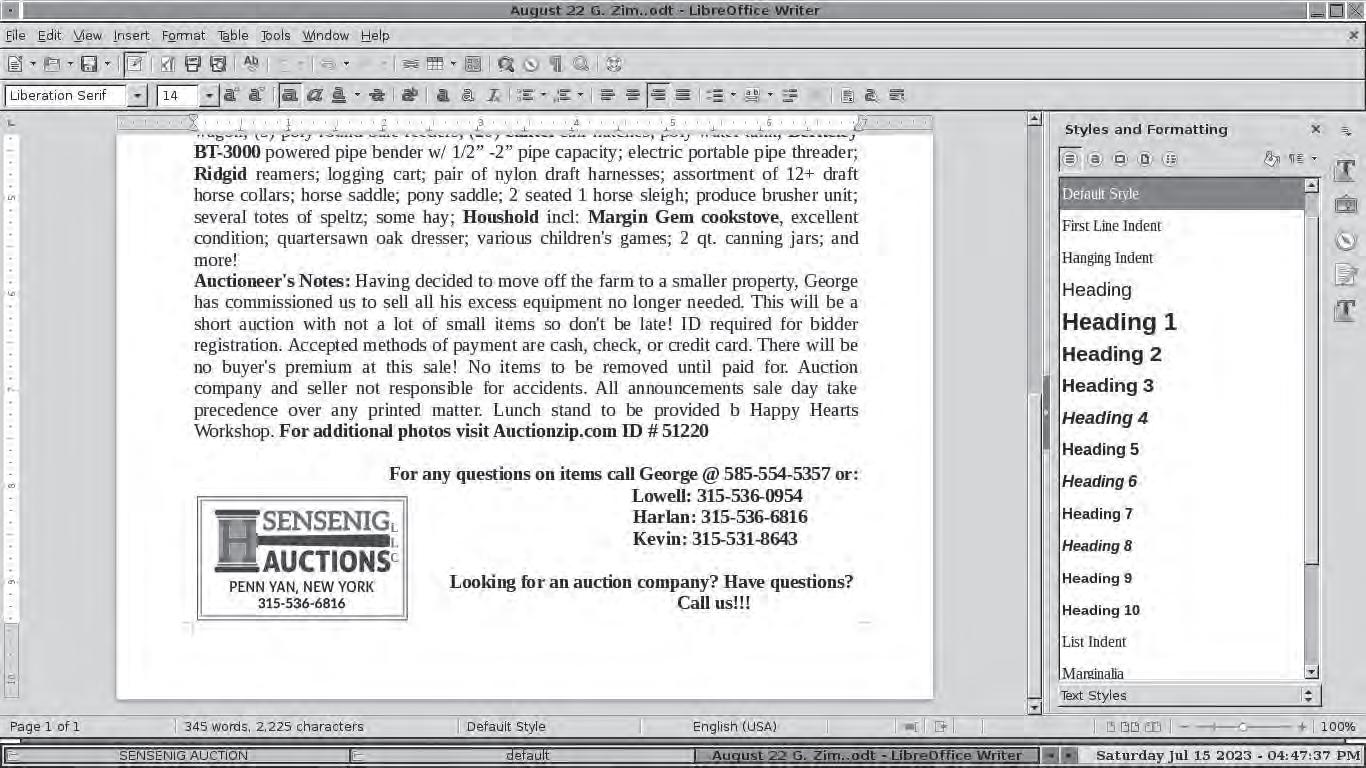Screen dimensions: 1366x768
Task: Open the Insert menu
Action: [131, 35]
